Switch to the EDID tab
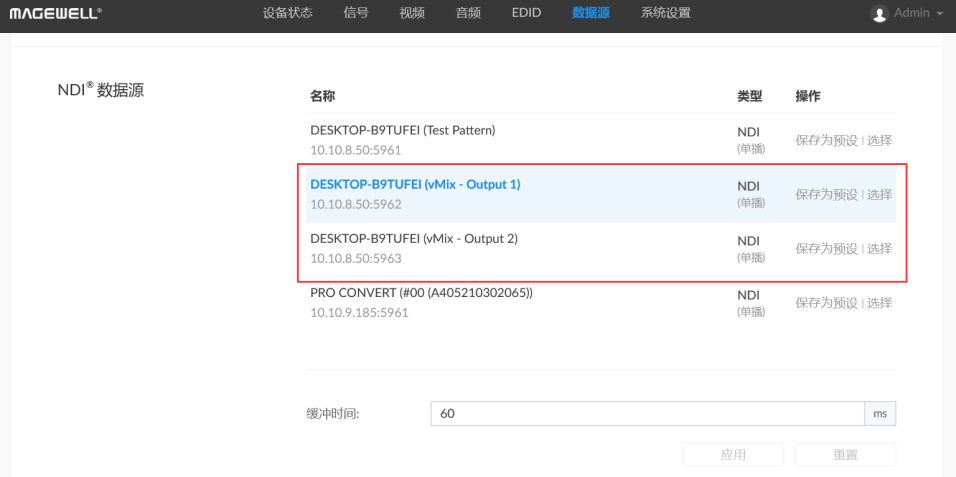956x477 pixels. (526, 13)
